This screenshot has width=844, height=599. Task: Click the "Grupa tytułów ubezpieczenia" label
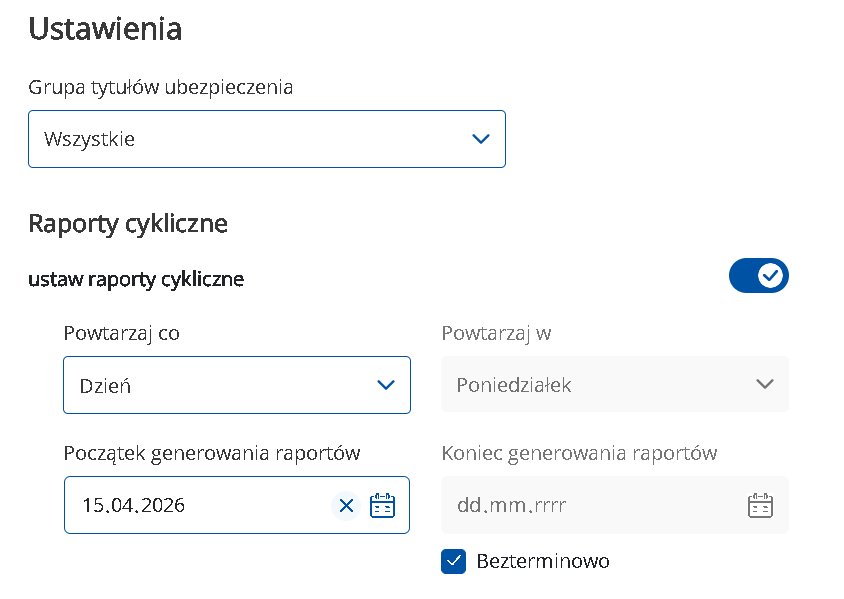[160, 87]
